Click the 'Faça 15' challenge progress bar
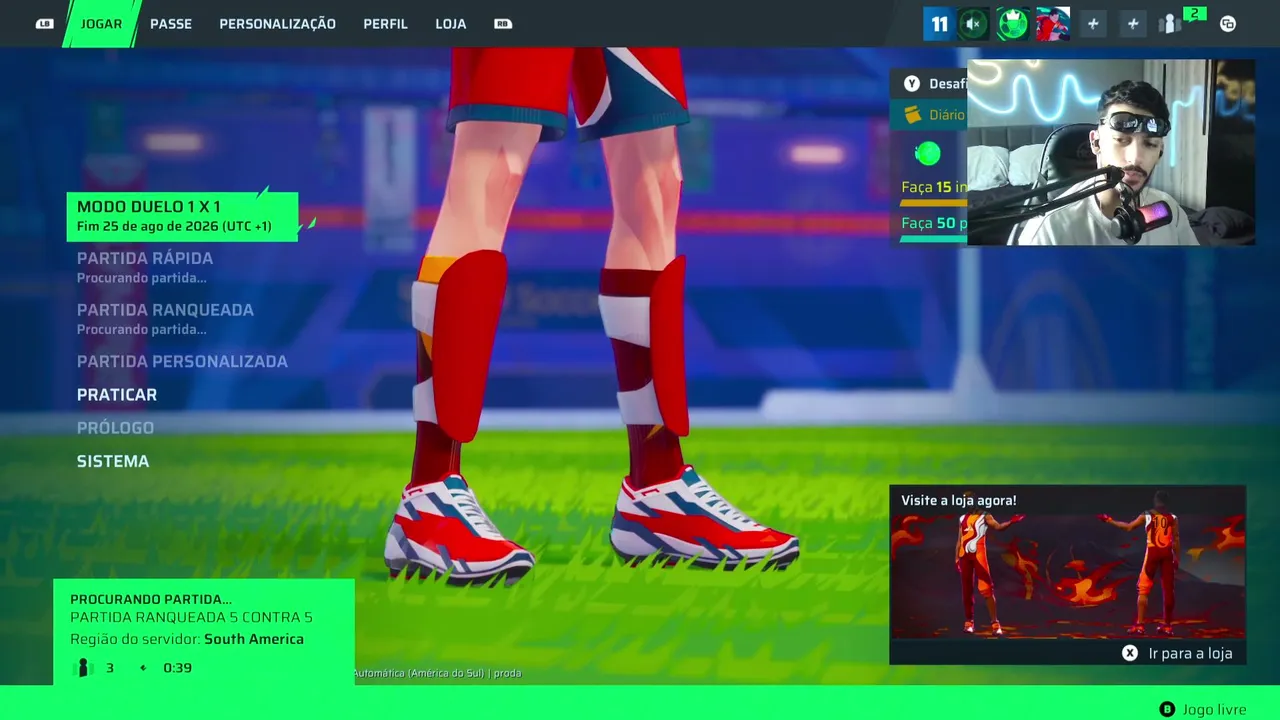 pyautogui.click(x=934, y=203)
